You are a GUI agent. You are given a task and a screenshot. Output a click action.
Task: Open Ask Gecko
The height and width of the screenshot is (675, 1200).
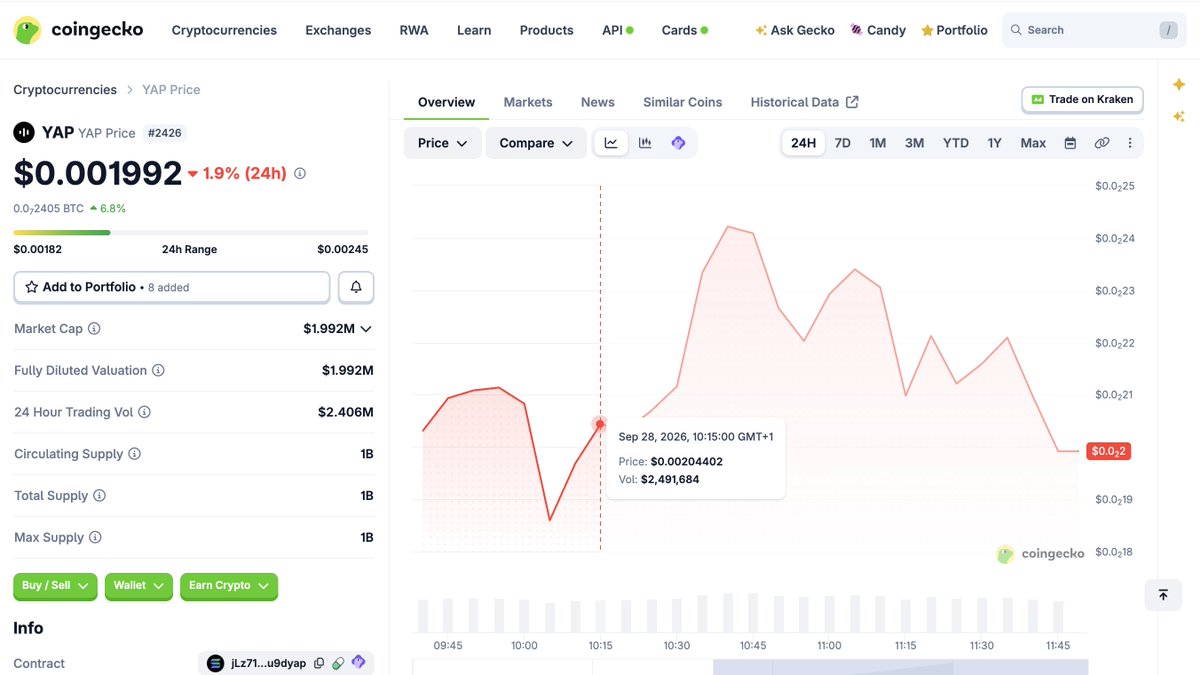[795, 30]
